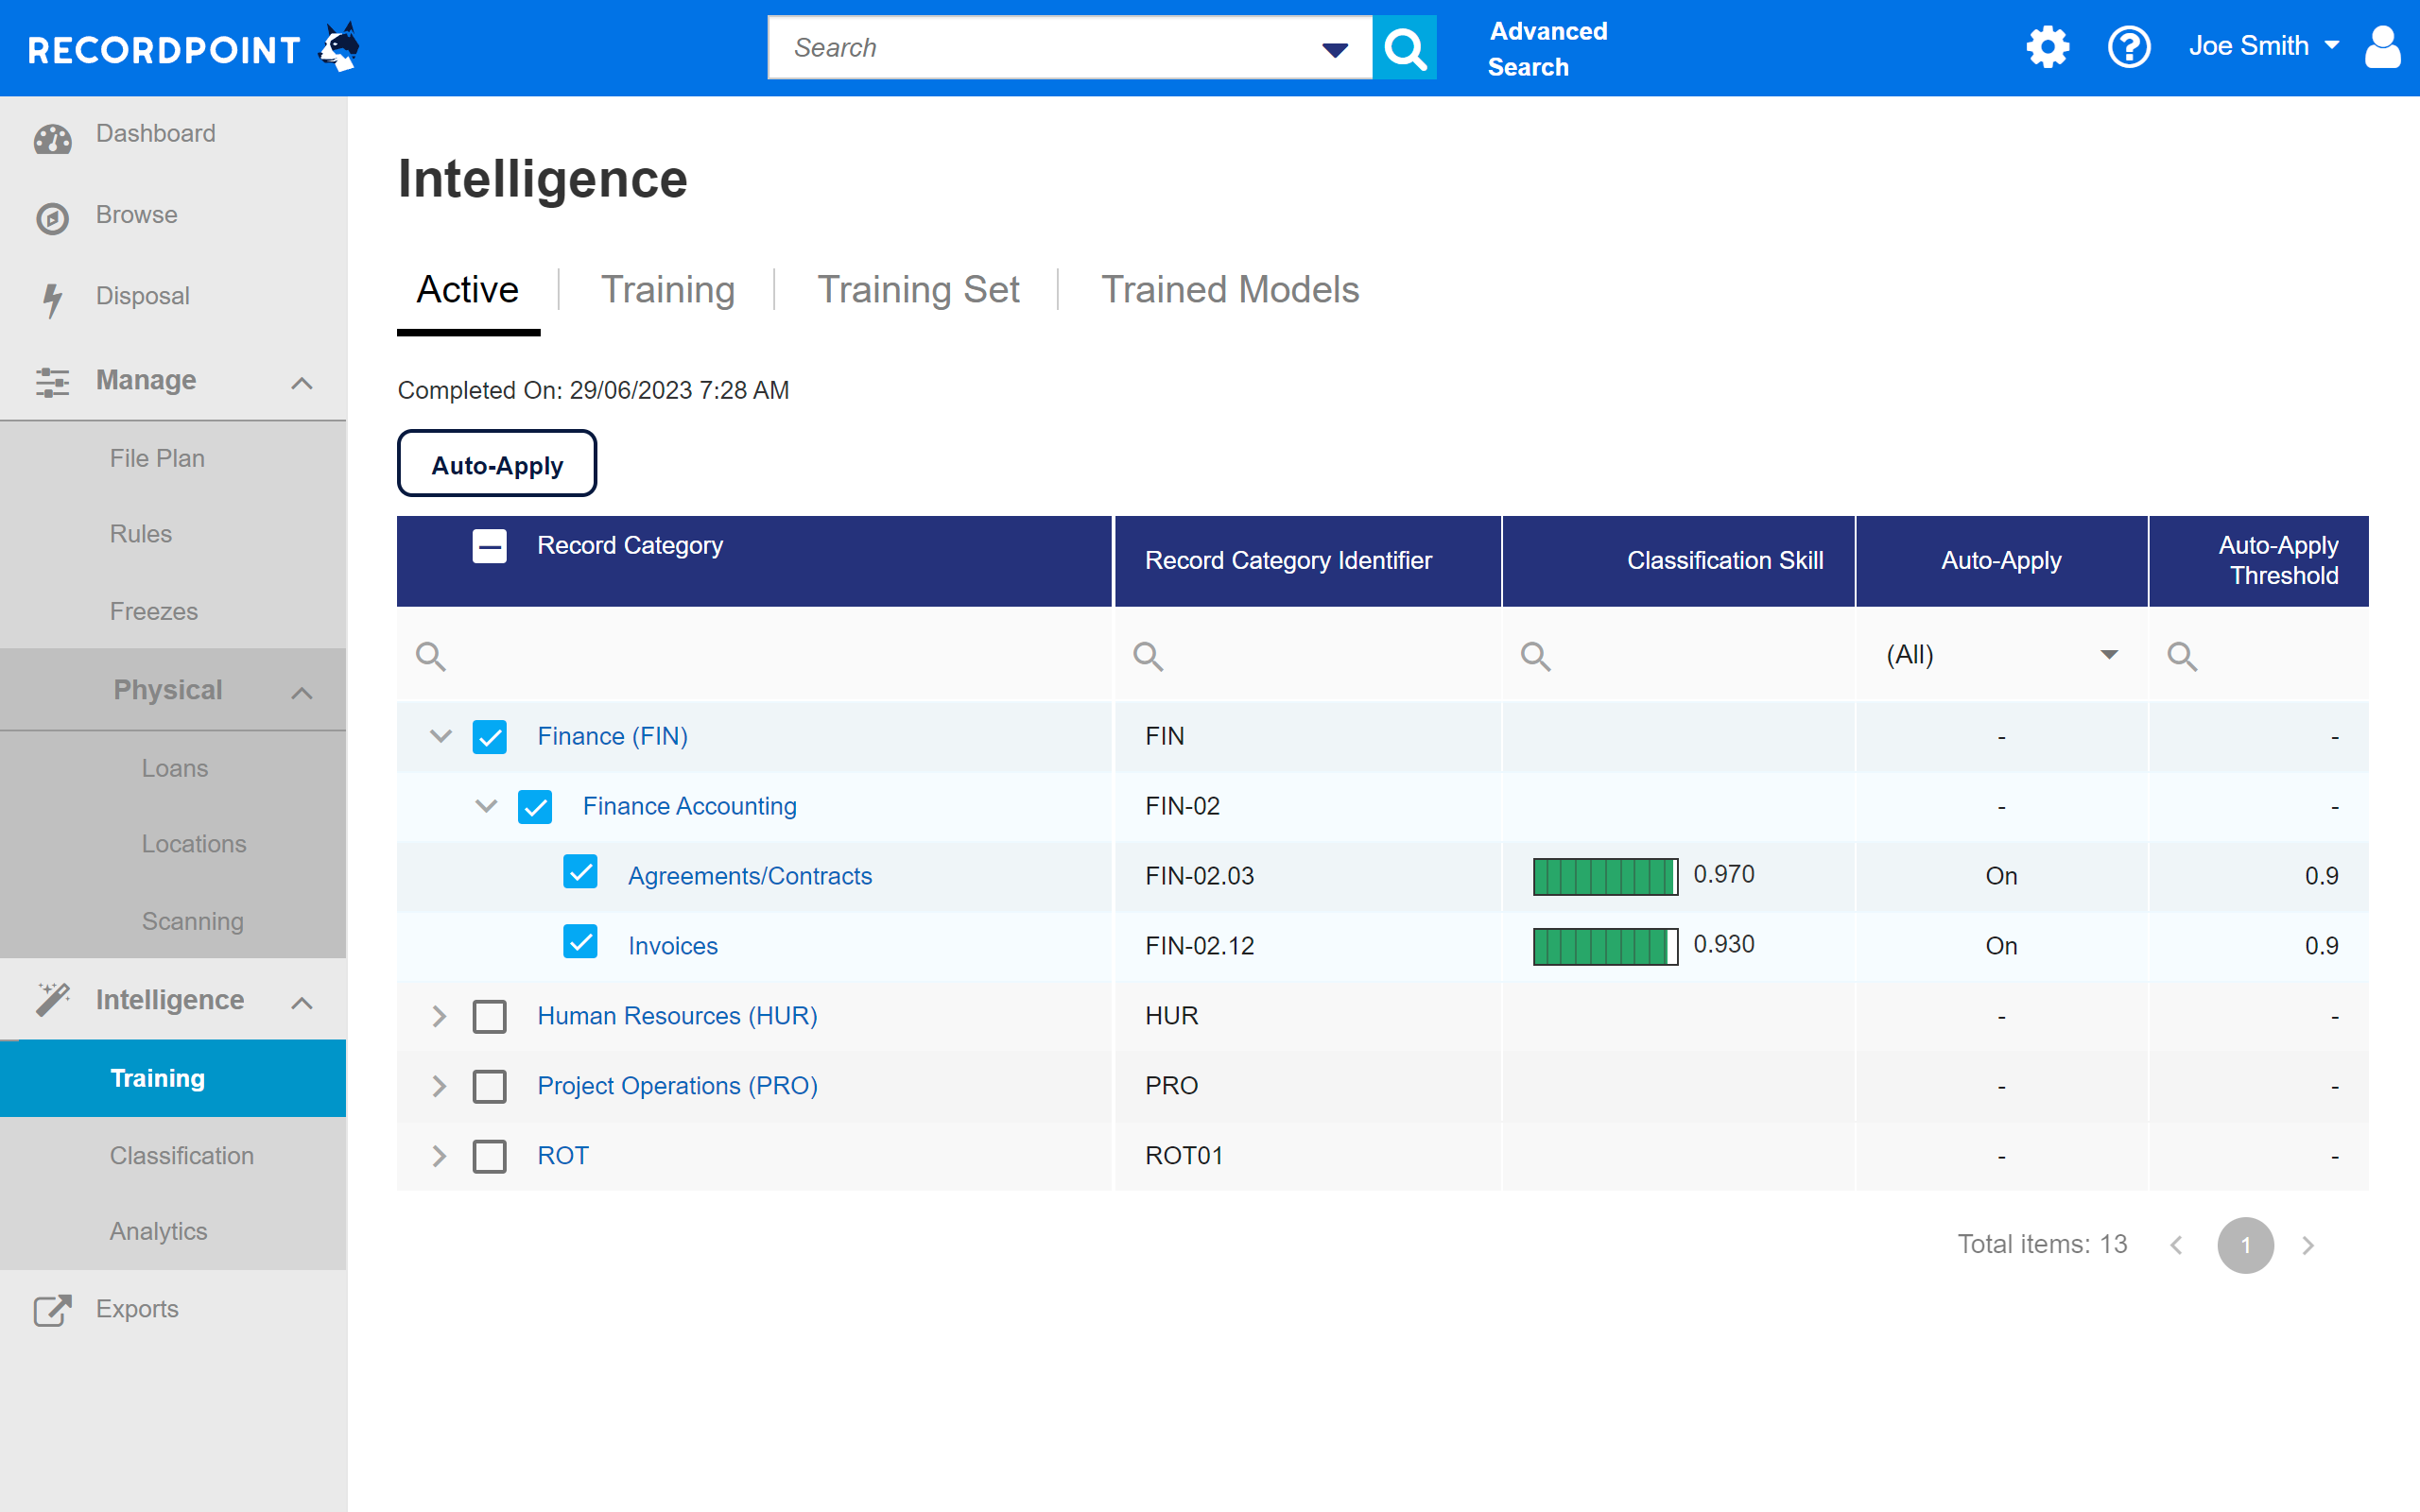Open Freezes in sidebar

click(154, 611)
